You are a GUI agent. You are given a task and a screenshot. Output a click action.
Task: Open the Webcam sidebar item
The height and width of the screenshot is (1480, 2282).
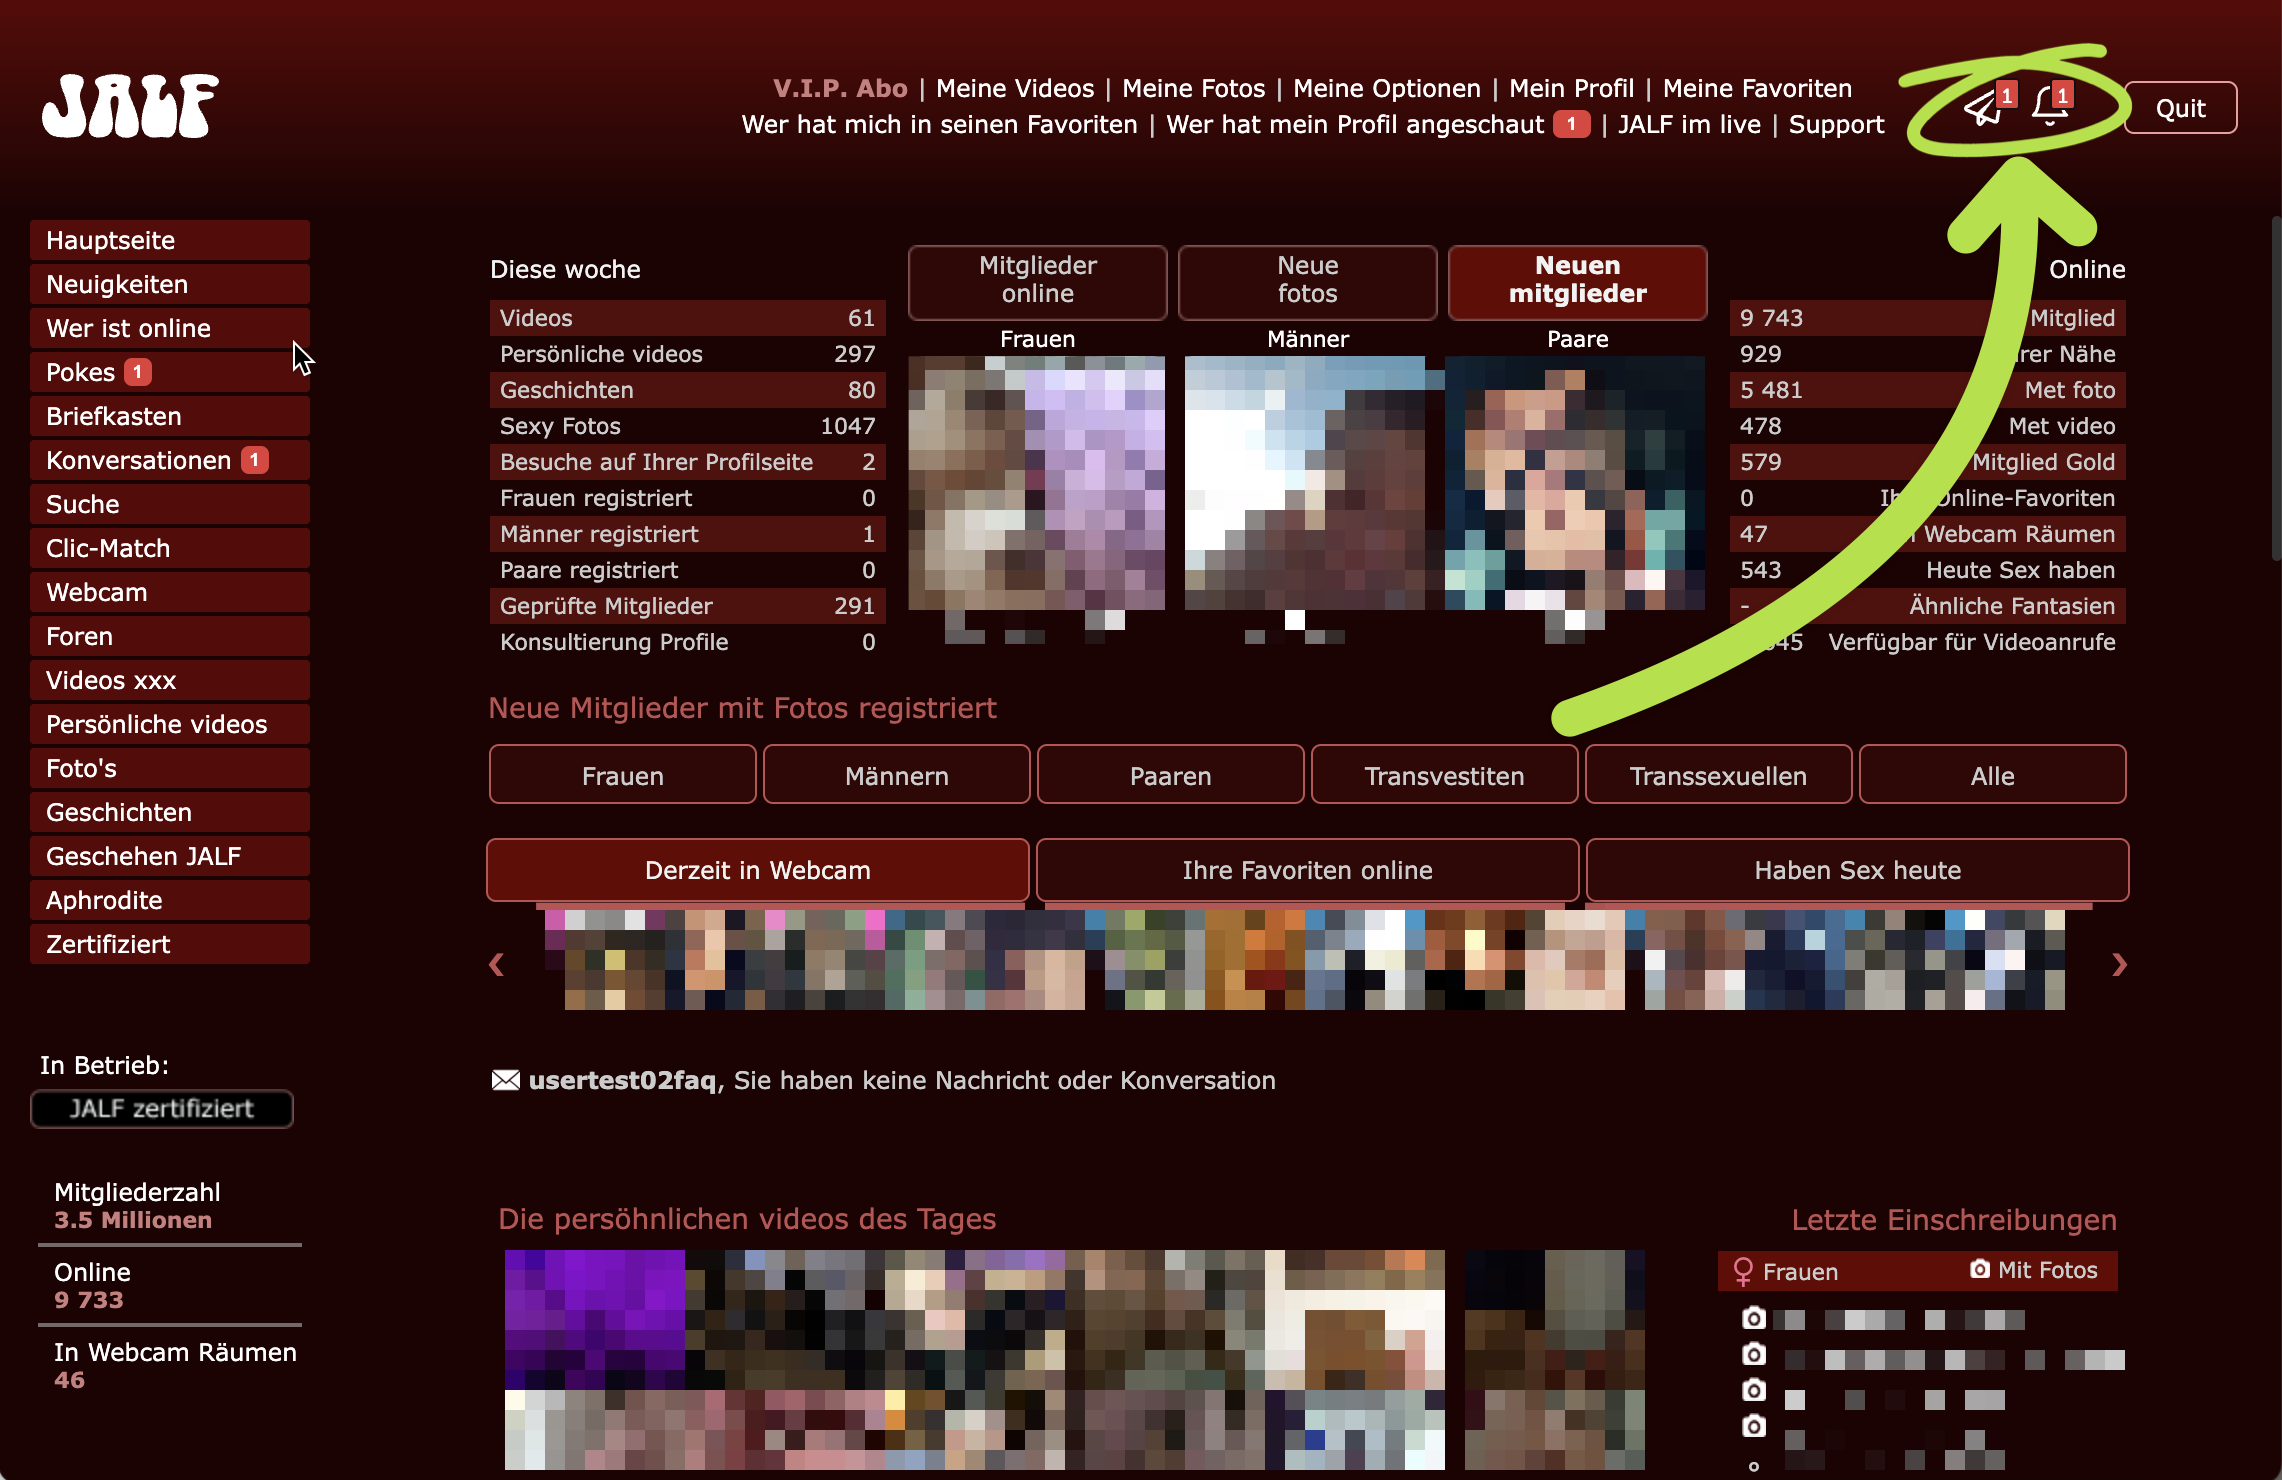point(170,592)
